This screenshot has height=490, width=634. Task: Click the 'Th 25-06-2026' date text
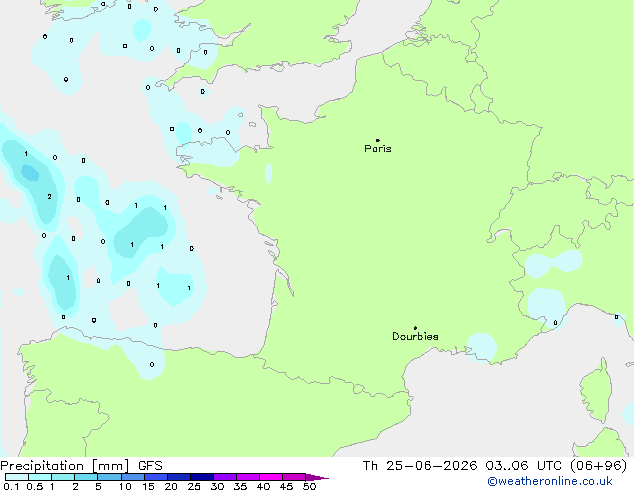(x=420, y=466)
